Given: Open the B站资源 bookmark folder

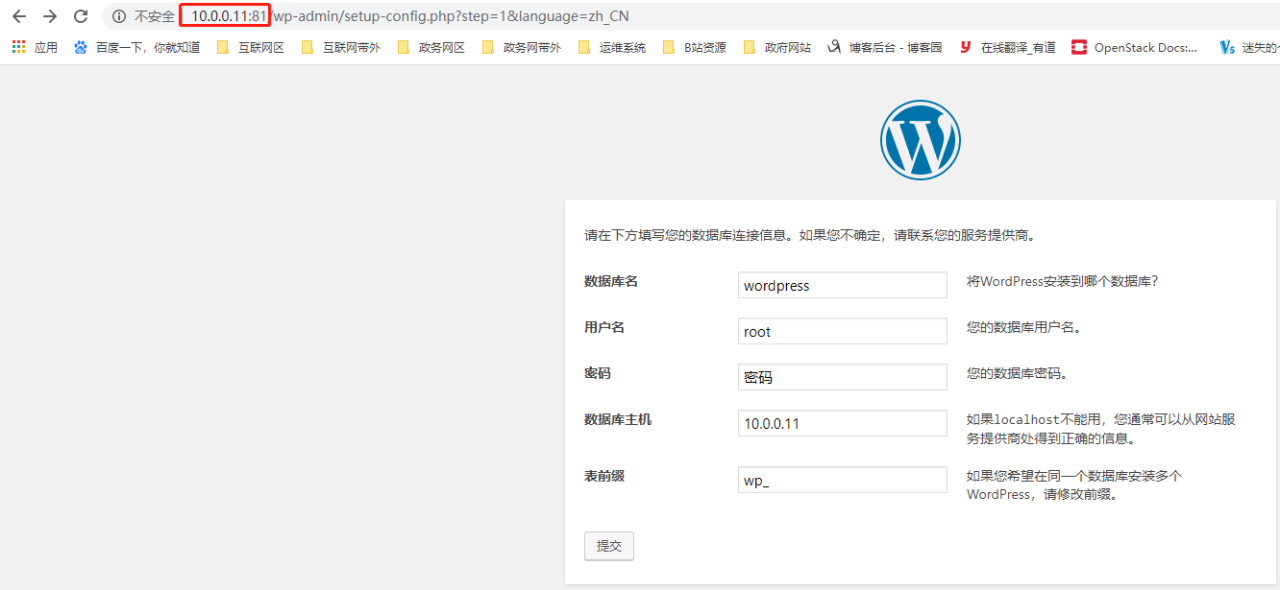Looking at the screenshot, I should 695,47.
